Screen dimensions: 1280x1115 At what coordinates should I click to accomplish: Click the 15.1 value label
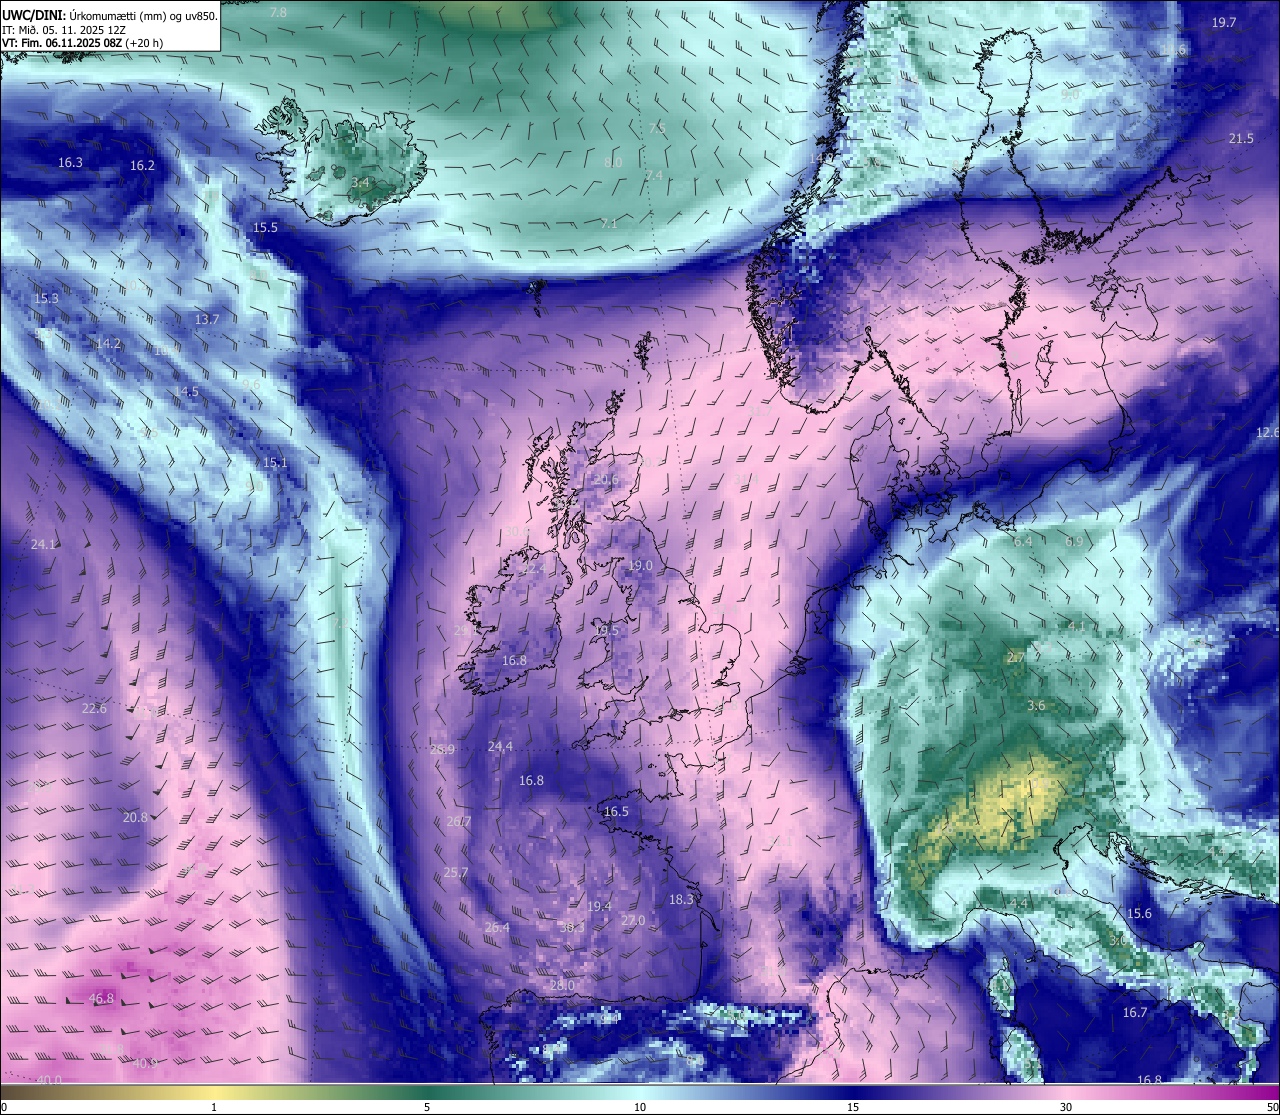pyautogui.click(x=275, y=463)
